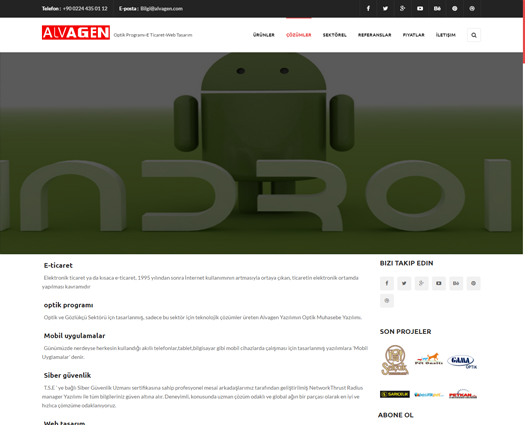Click YouTube icon under Bizi Takip Edin
This screenshot has width=525, height=425.
coord(439,283)
